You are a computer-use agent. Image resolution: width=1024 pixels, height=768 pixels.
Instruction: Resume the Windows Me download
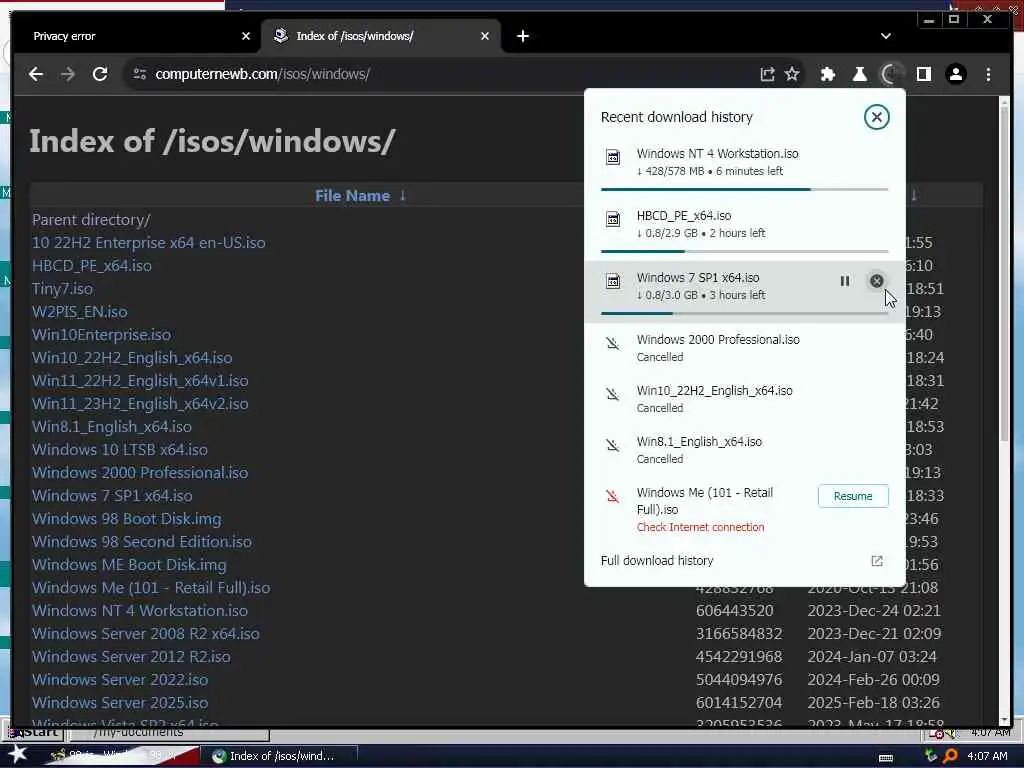pos(853,496)
